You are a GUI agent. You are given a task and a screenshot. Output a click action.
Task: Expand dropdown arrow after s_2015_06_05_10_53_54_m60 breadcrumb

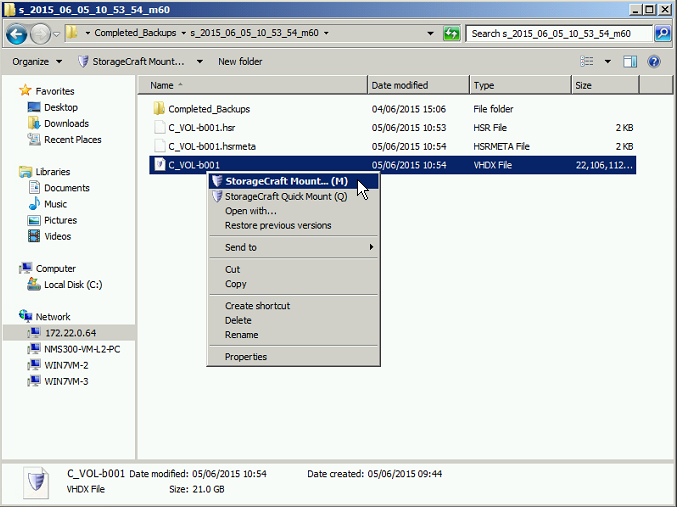point(326,33)
